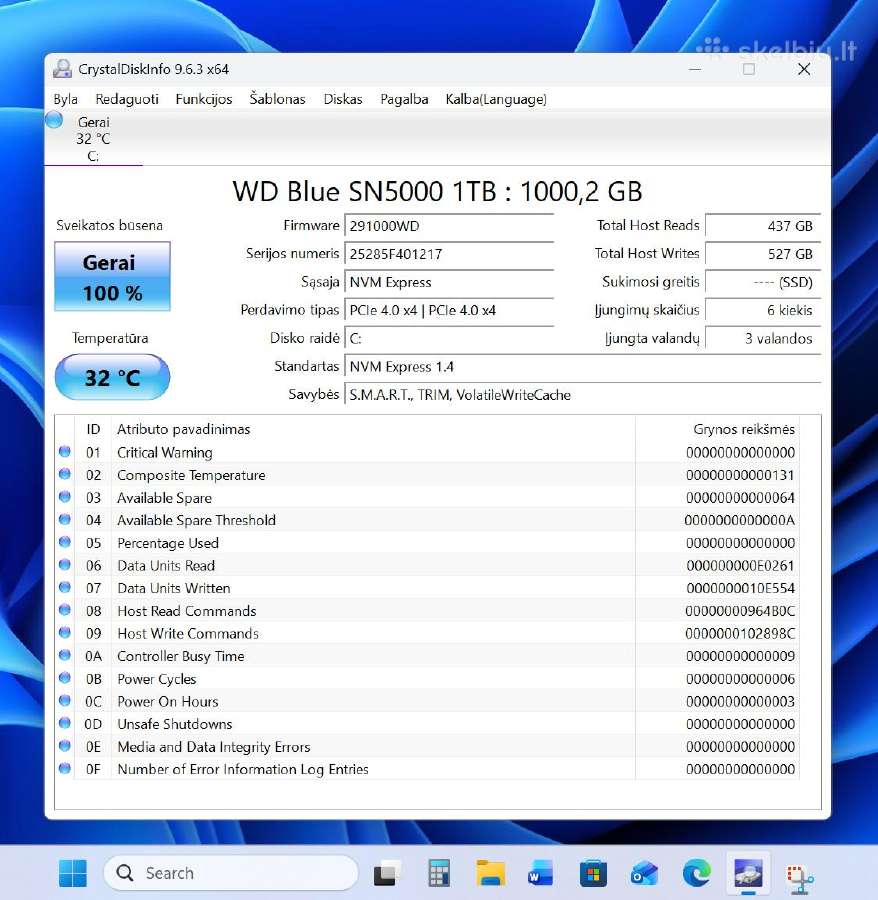Open the Byla menu
The image size is (878, 900).
[x=65, y=99]
